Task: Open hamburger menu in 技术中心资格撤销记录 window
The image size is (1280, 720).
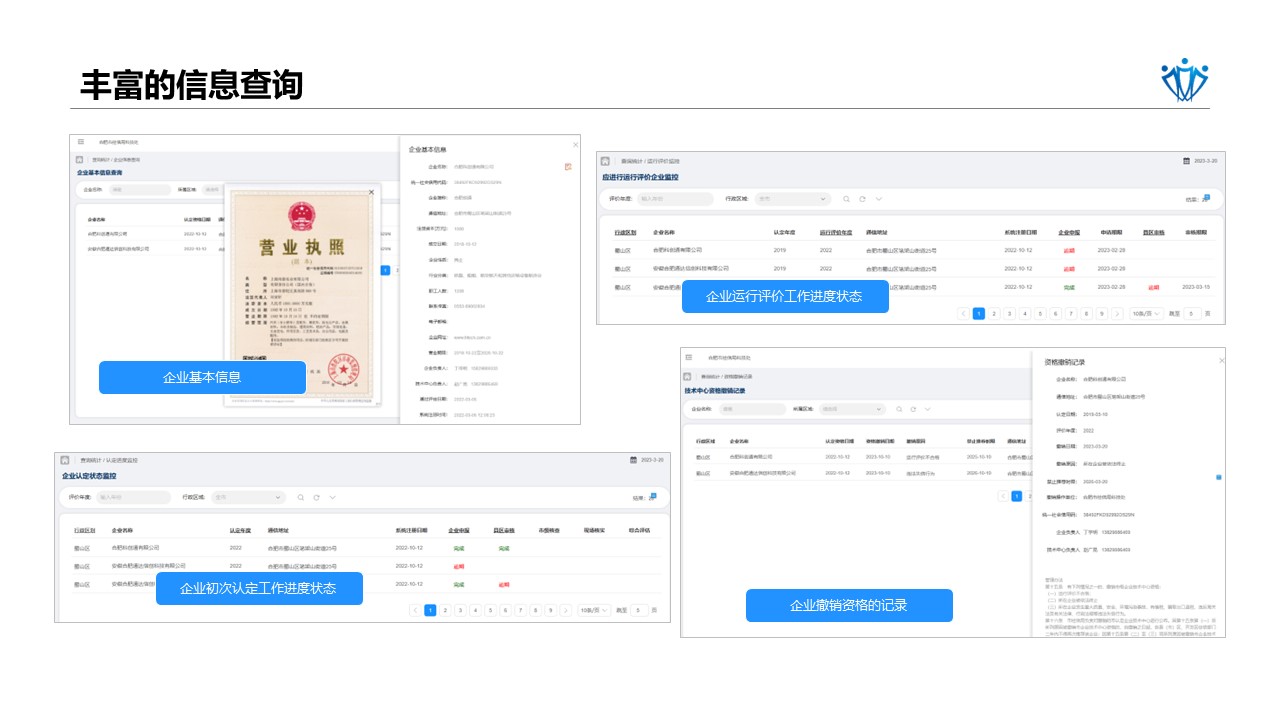Action: 691,357
